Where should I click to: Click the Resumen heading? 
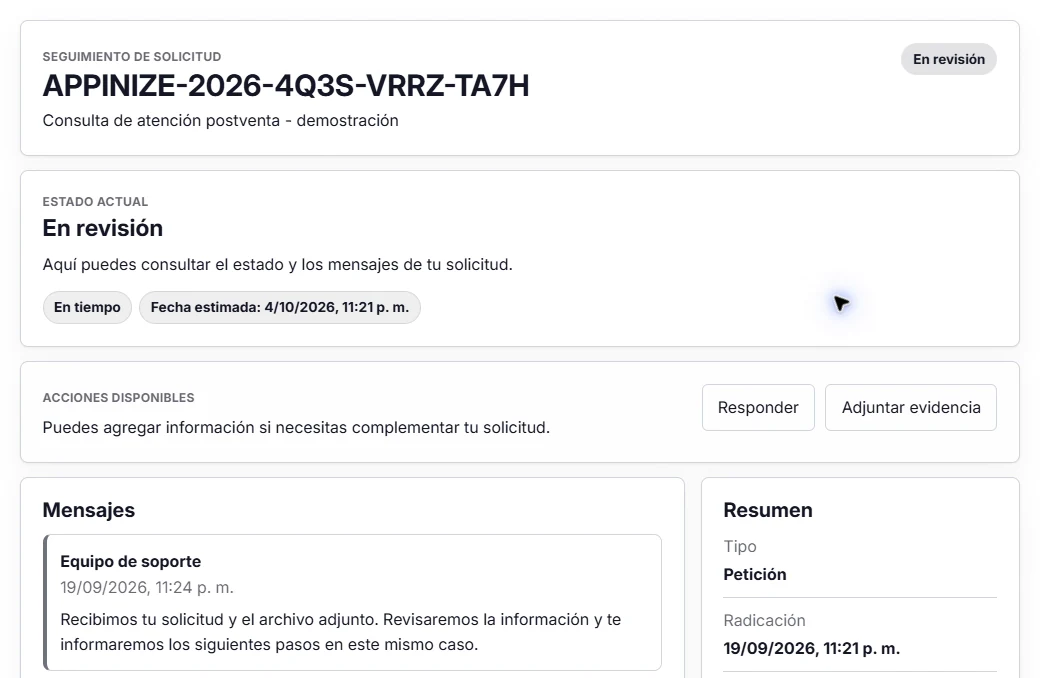768,510
